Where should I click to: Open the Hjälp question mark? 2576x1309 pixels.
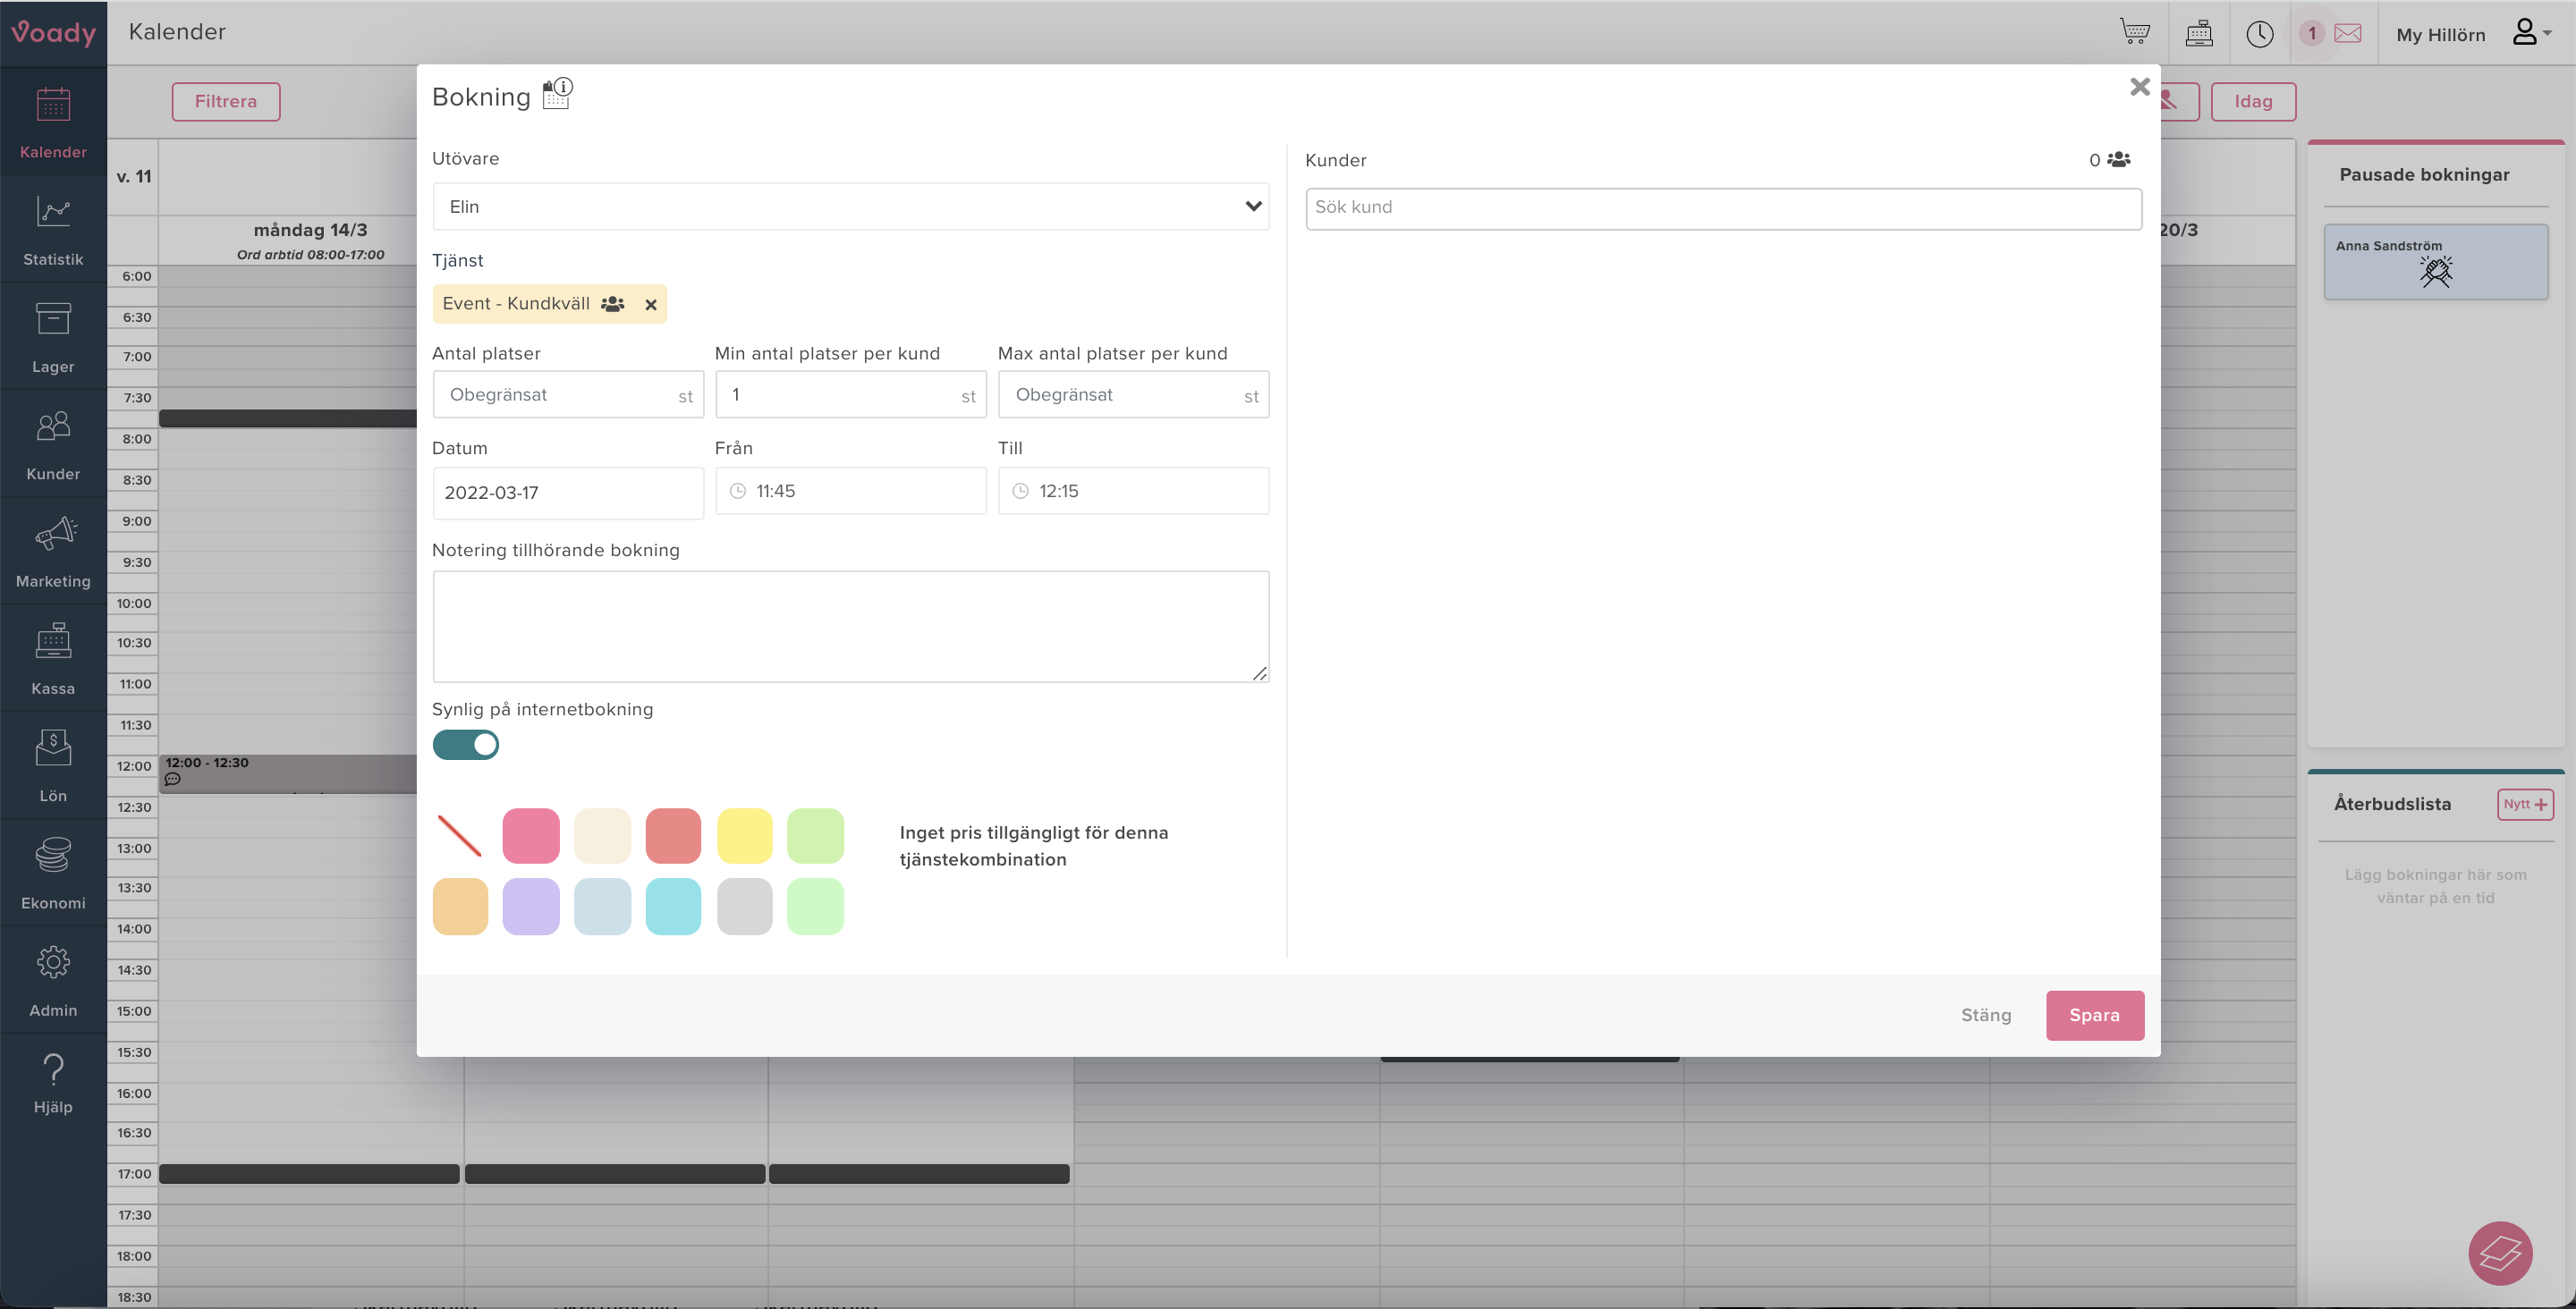click(x=53, y=1083)
